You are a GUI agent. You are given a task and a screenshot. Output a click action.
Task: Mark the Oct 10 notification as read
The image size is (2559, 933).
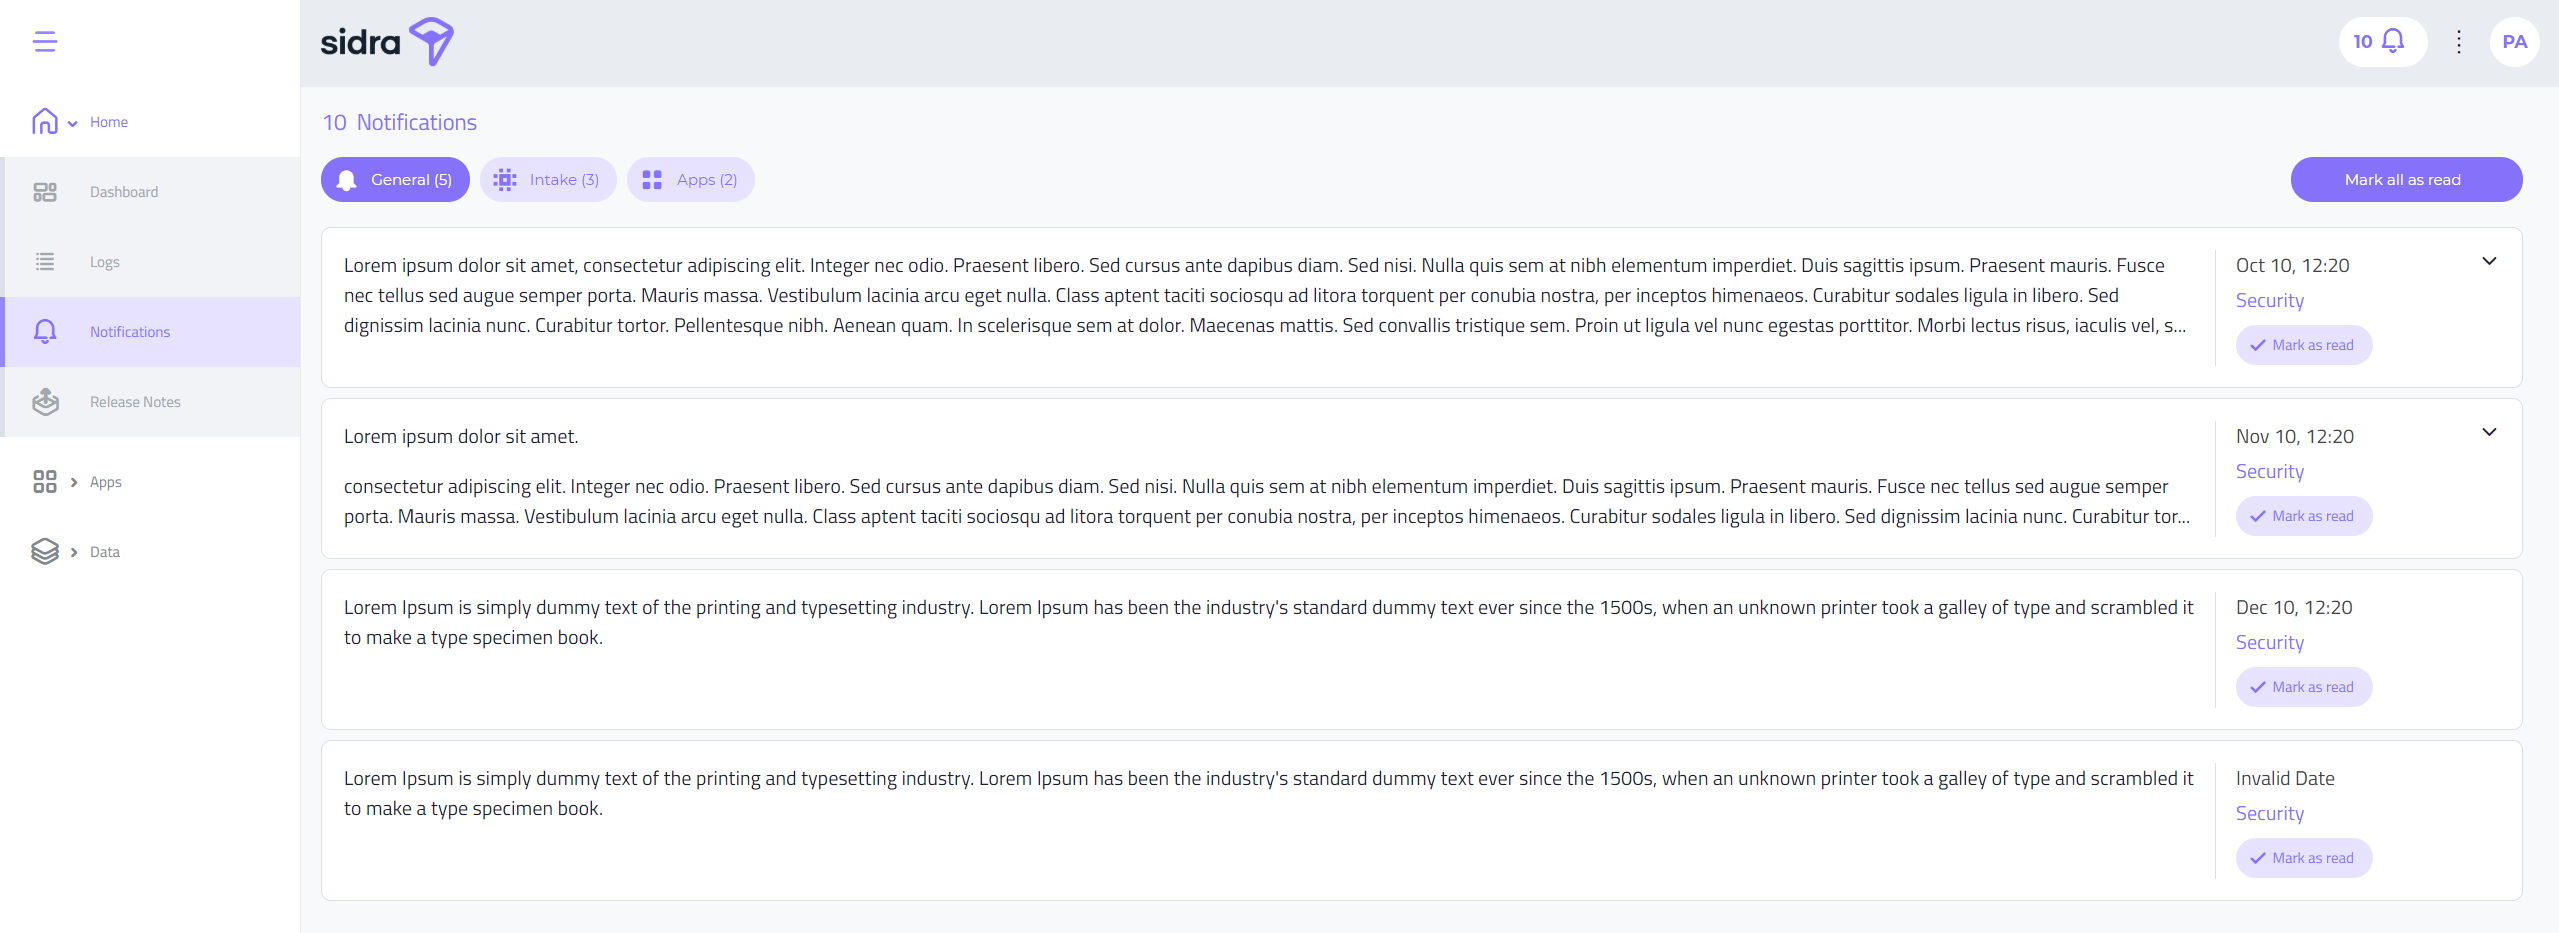tap(2303, 345)
